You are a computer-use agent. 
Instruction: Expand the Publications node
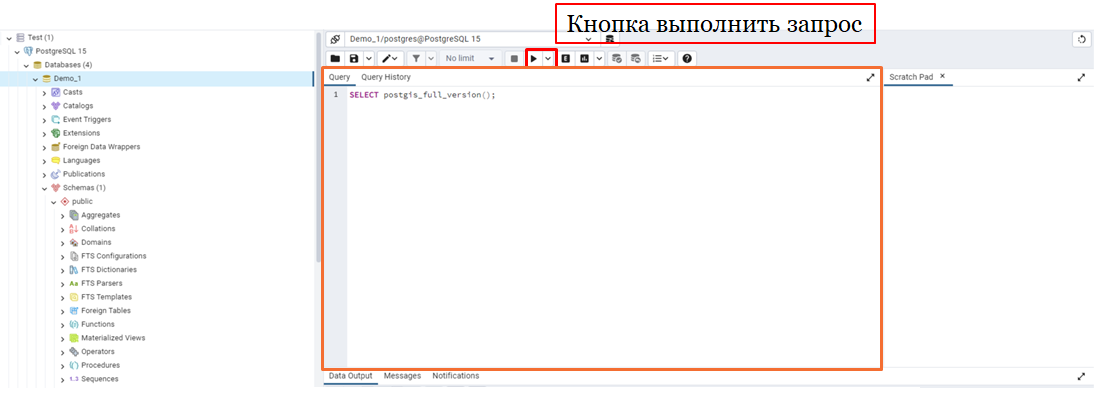tap(45, 174)
